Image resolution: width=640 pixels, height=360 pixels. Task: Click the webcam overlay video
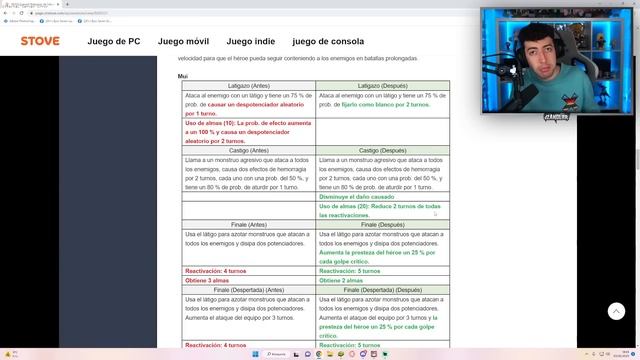(556, 61)
